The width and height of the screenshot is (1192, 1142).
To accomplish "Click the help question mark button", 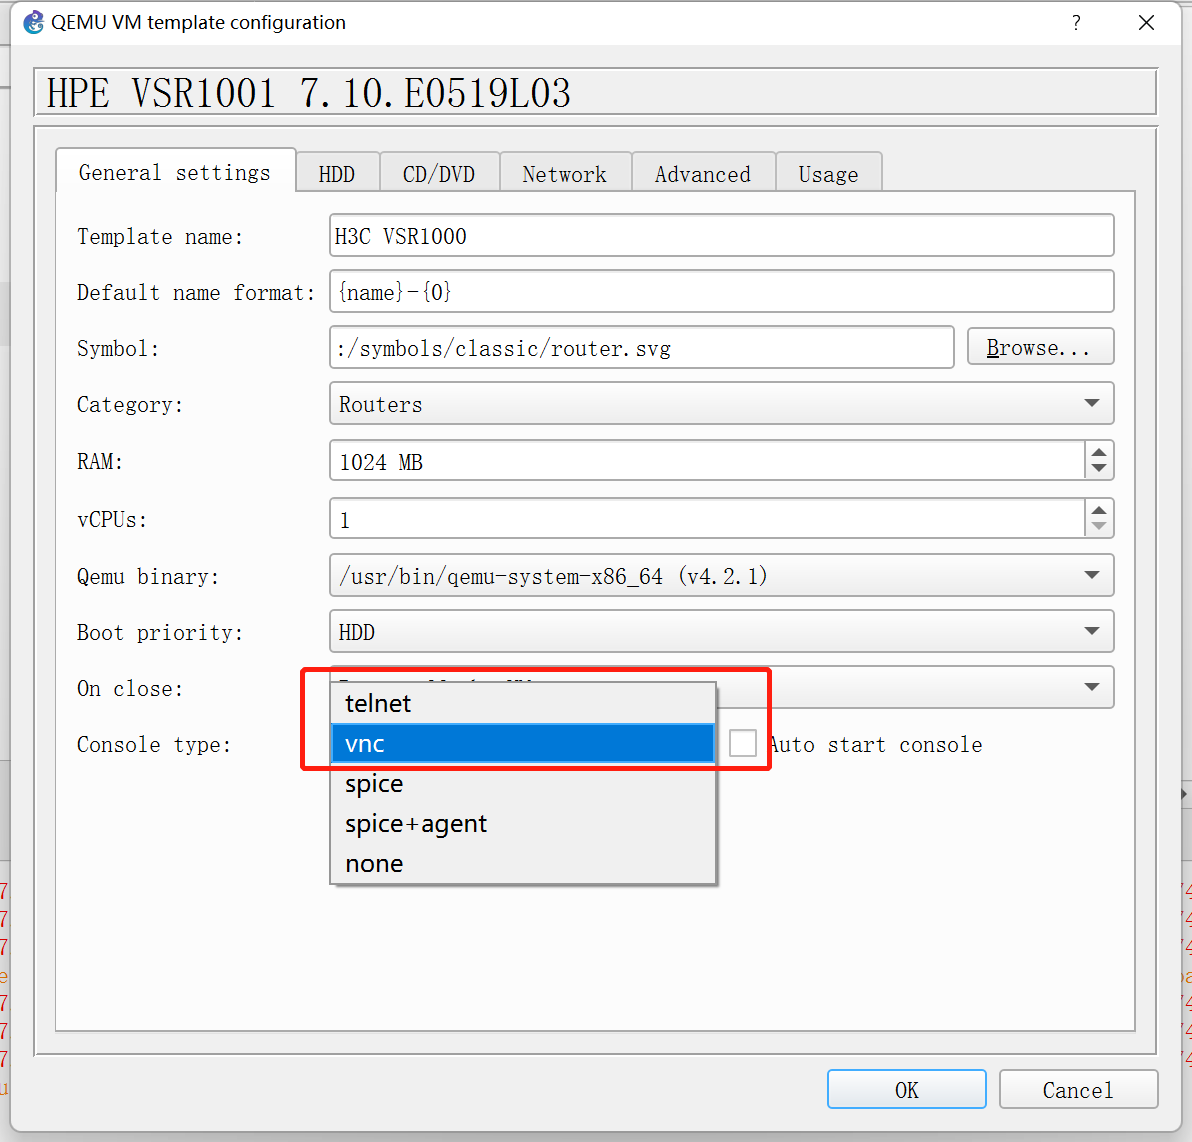I will (1076, 23).
